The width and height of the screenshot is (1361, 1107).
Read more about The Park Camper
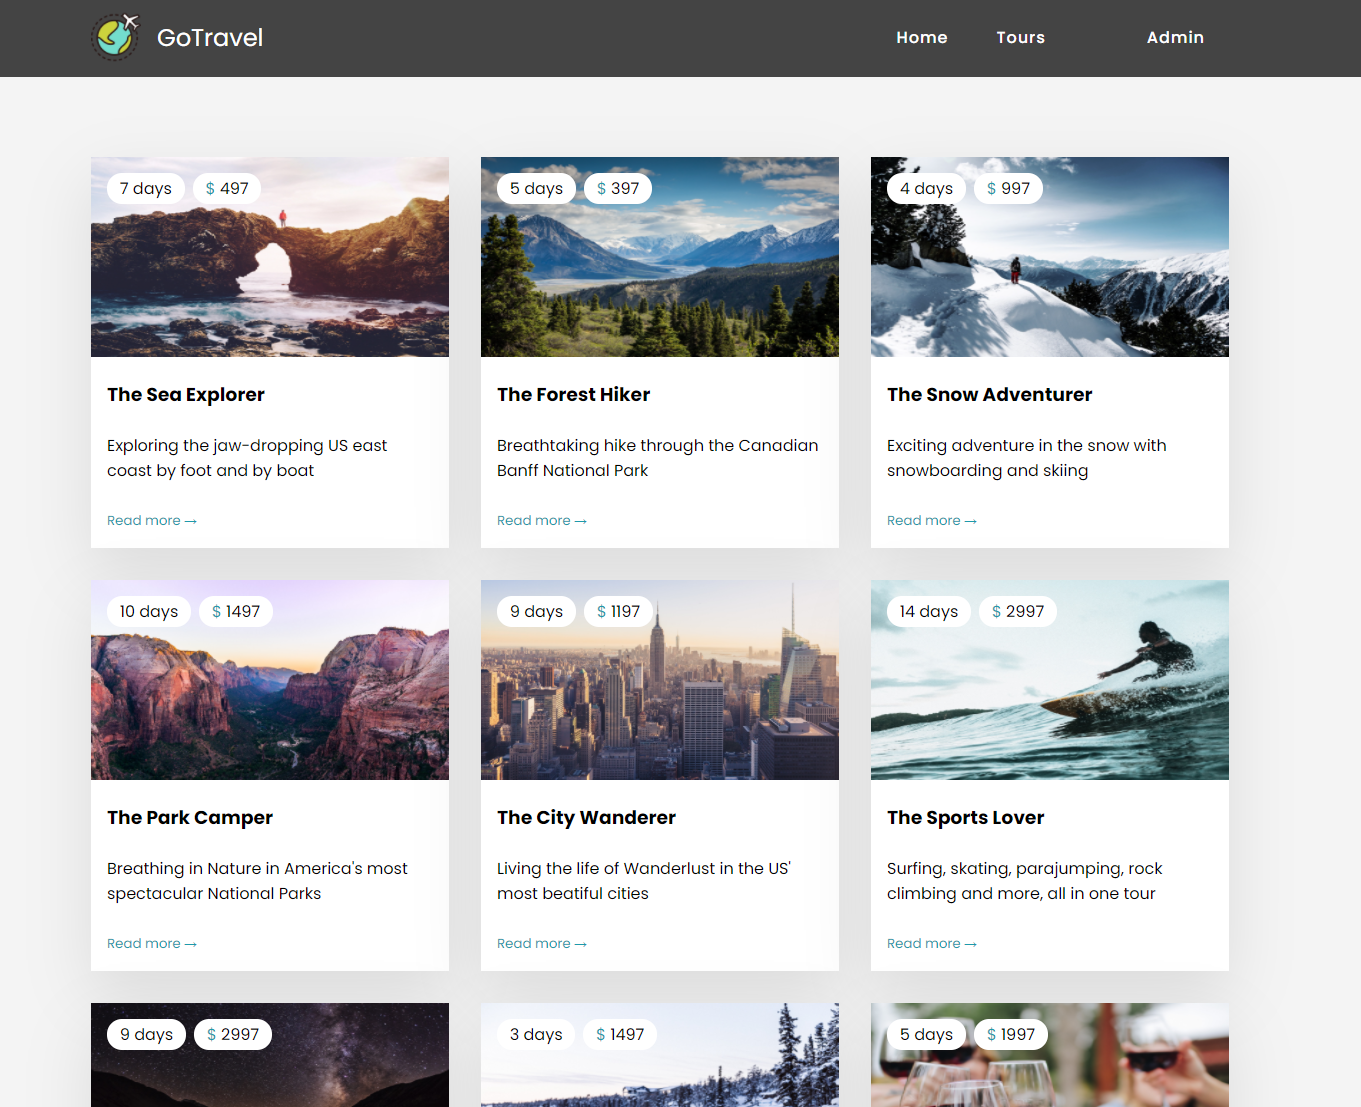pyautogui.click(x=152, y=944)
